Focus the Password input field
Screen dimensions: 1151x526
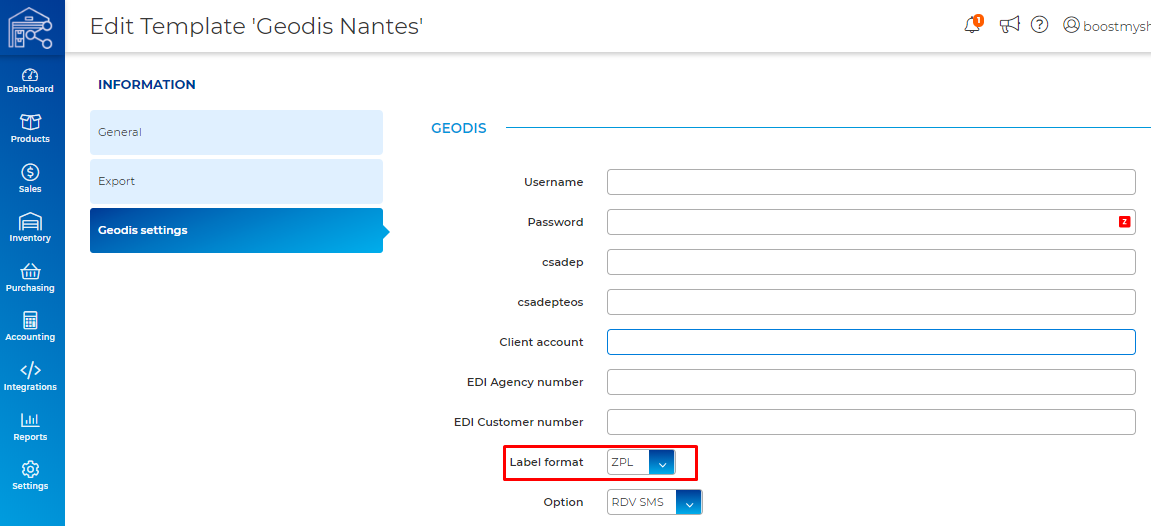pos(871,222)
